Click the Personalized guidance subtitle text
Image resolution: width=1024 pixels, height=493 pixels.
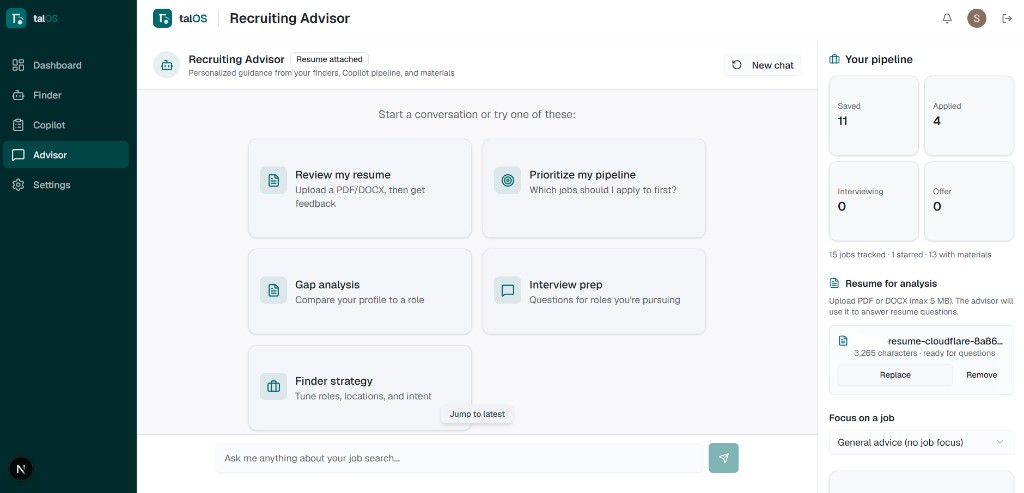pos(321,73)
